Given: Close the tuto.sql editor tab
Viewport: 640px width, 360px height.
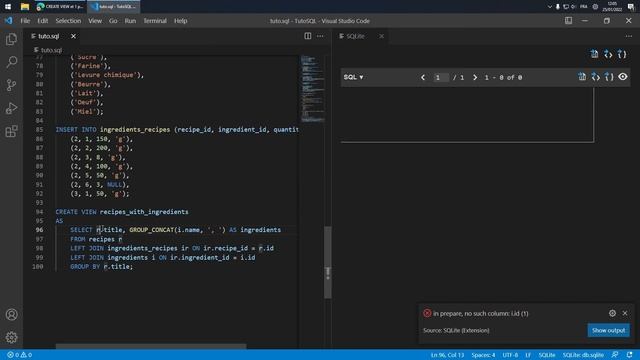Looking at the screenshot, I should pos(73,36).
